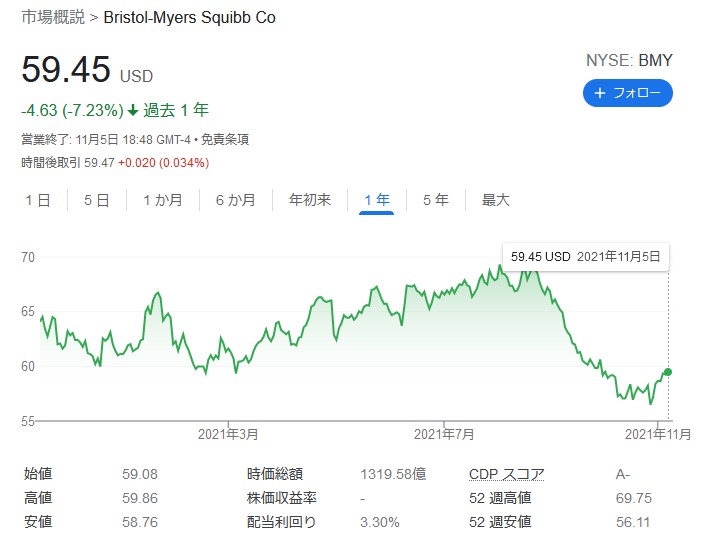Click the 配当利回り value 3.30%

[380, 522]
